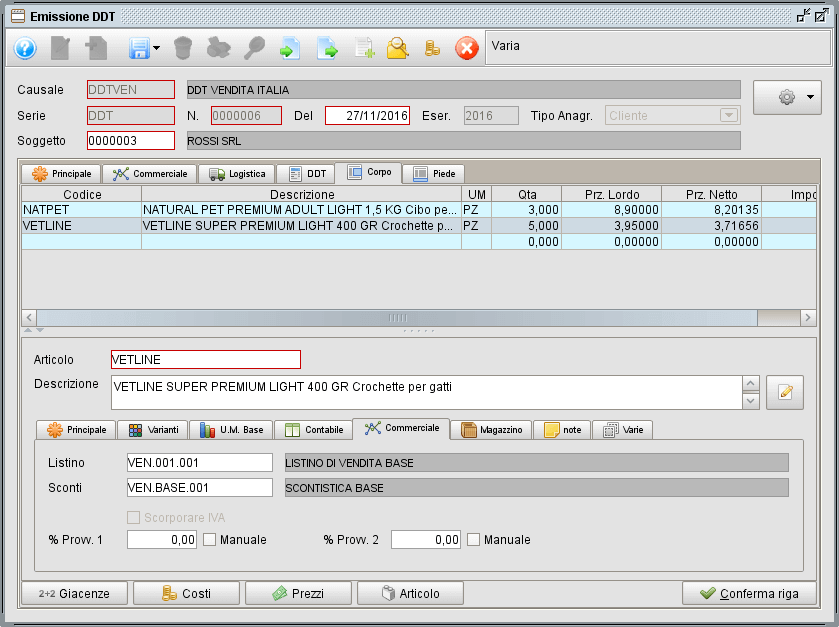Expand split pane using the down triangle
This screenshot has height=627, width=839.
point(40,330)
